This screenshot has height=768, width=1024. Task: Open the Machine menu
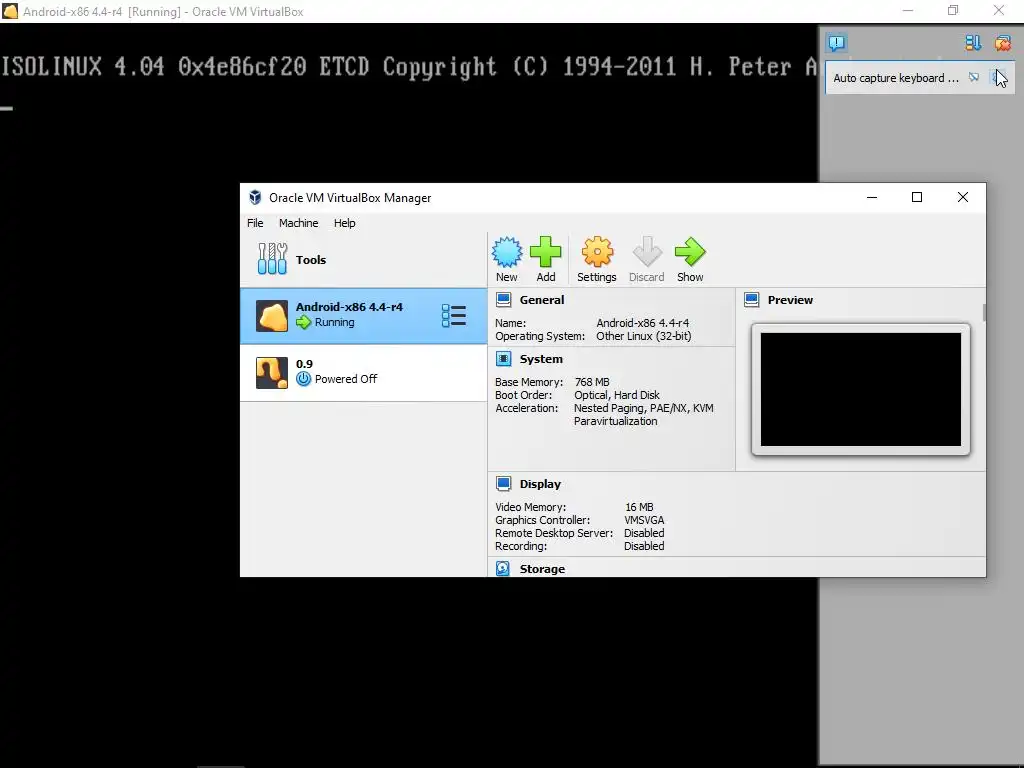point(298,223)
